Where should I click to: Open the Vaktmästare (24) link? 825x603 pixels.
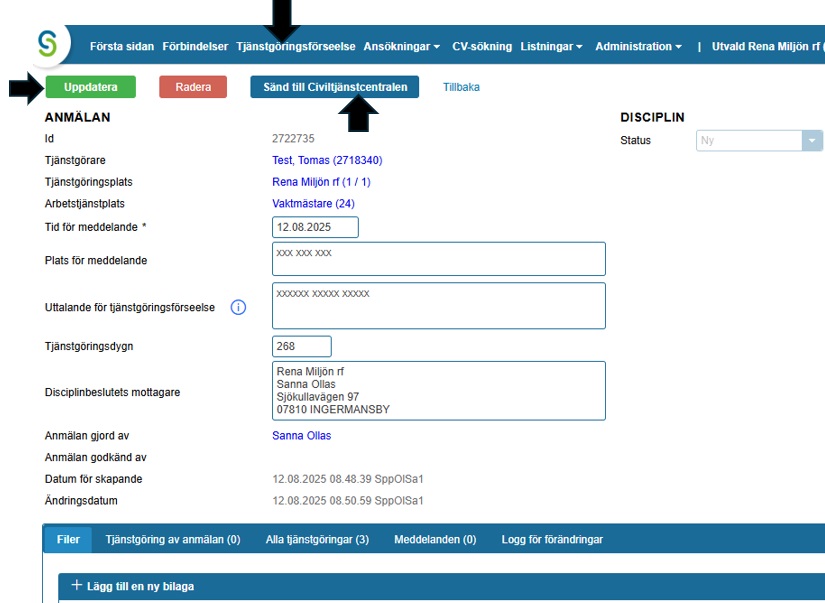313,204
